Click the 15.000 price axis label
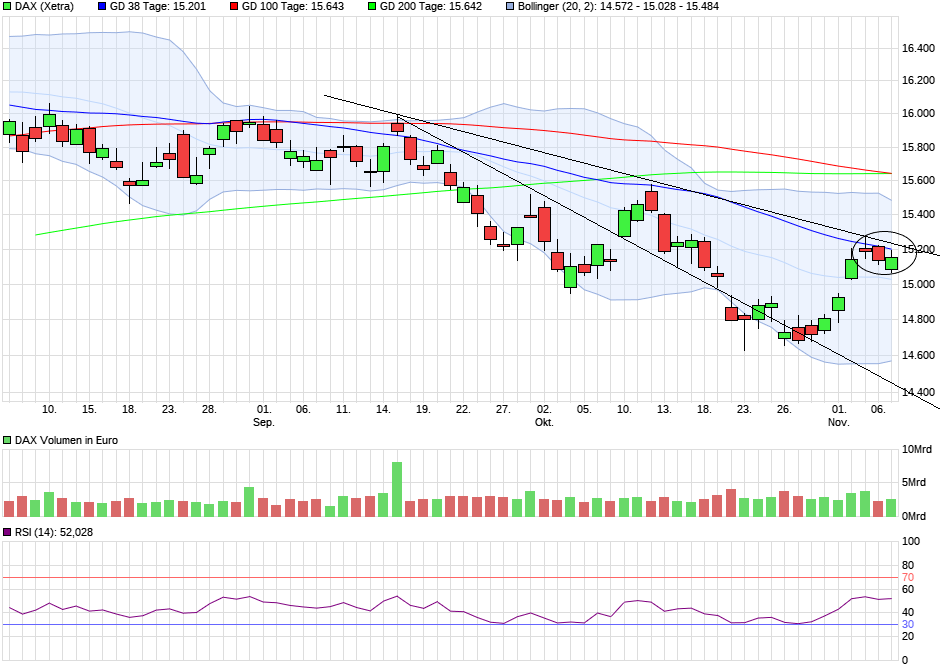 pyautogui.click(x=918, y=284)
